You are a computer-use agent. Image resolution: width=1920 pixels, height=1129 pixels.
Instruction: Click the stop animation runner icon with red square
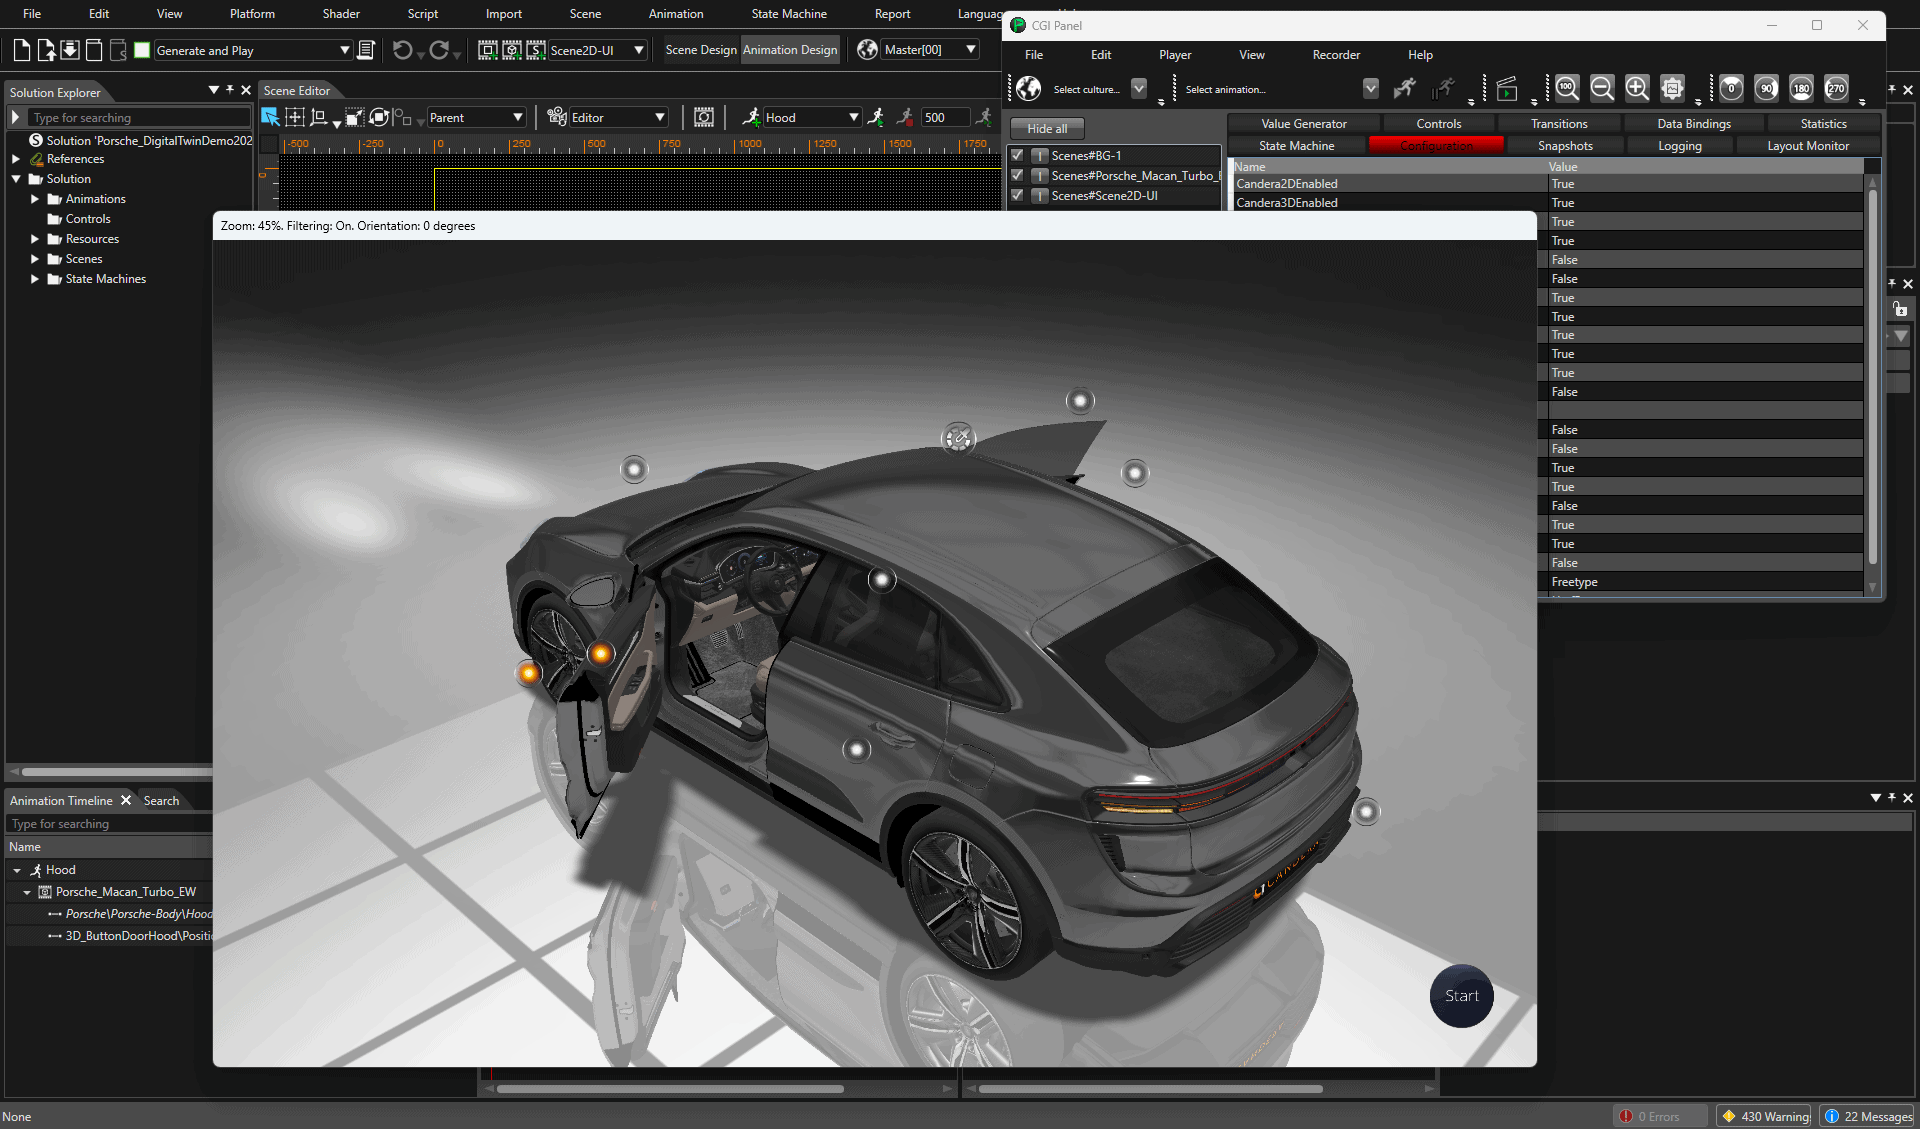click(x=905, y=117)
